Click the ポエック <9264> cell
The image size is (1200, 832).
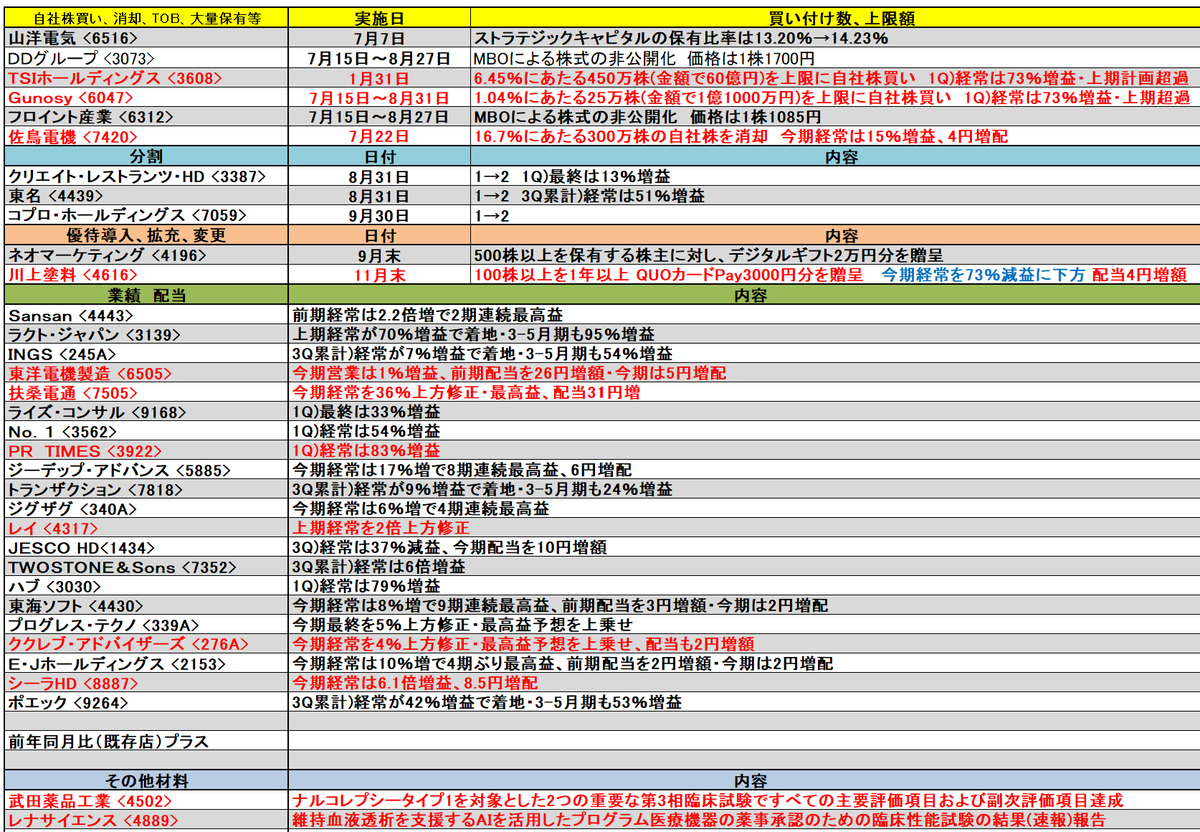(x=147, y=703)
